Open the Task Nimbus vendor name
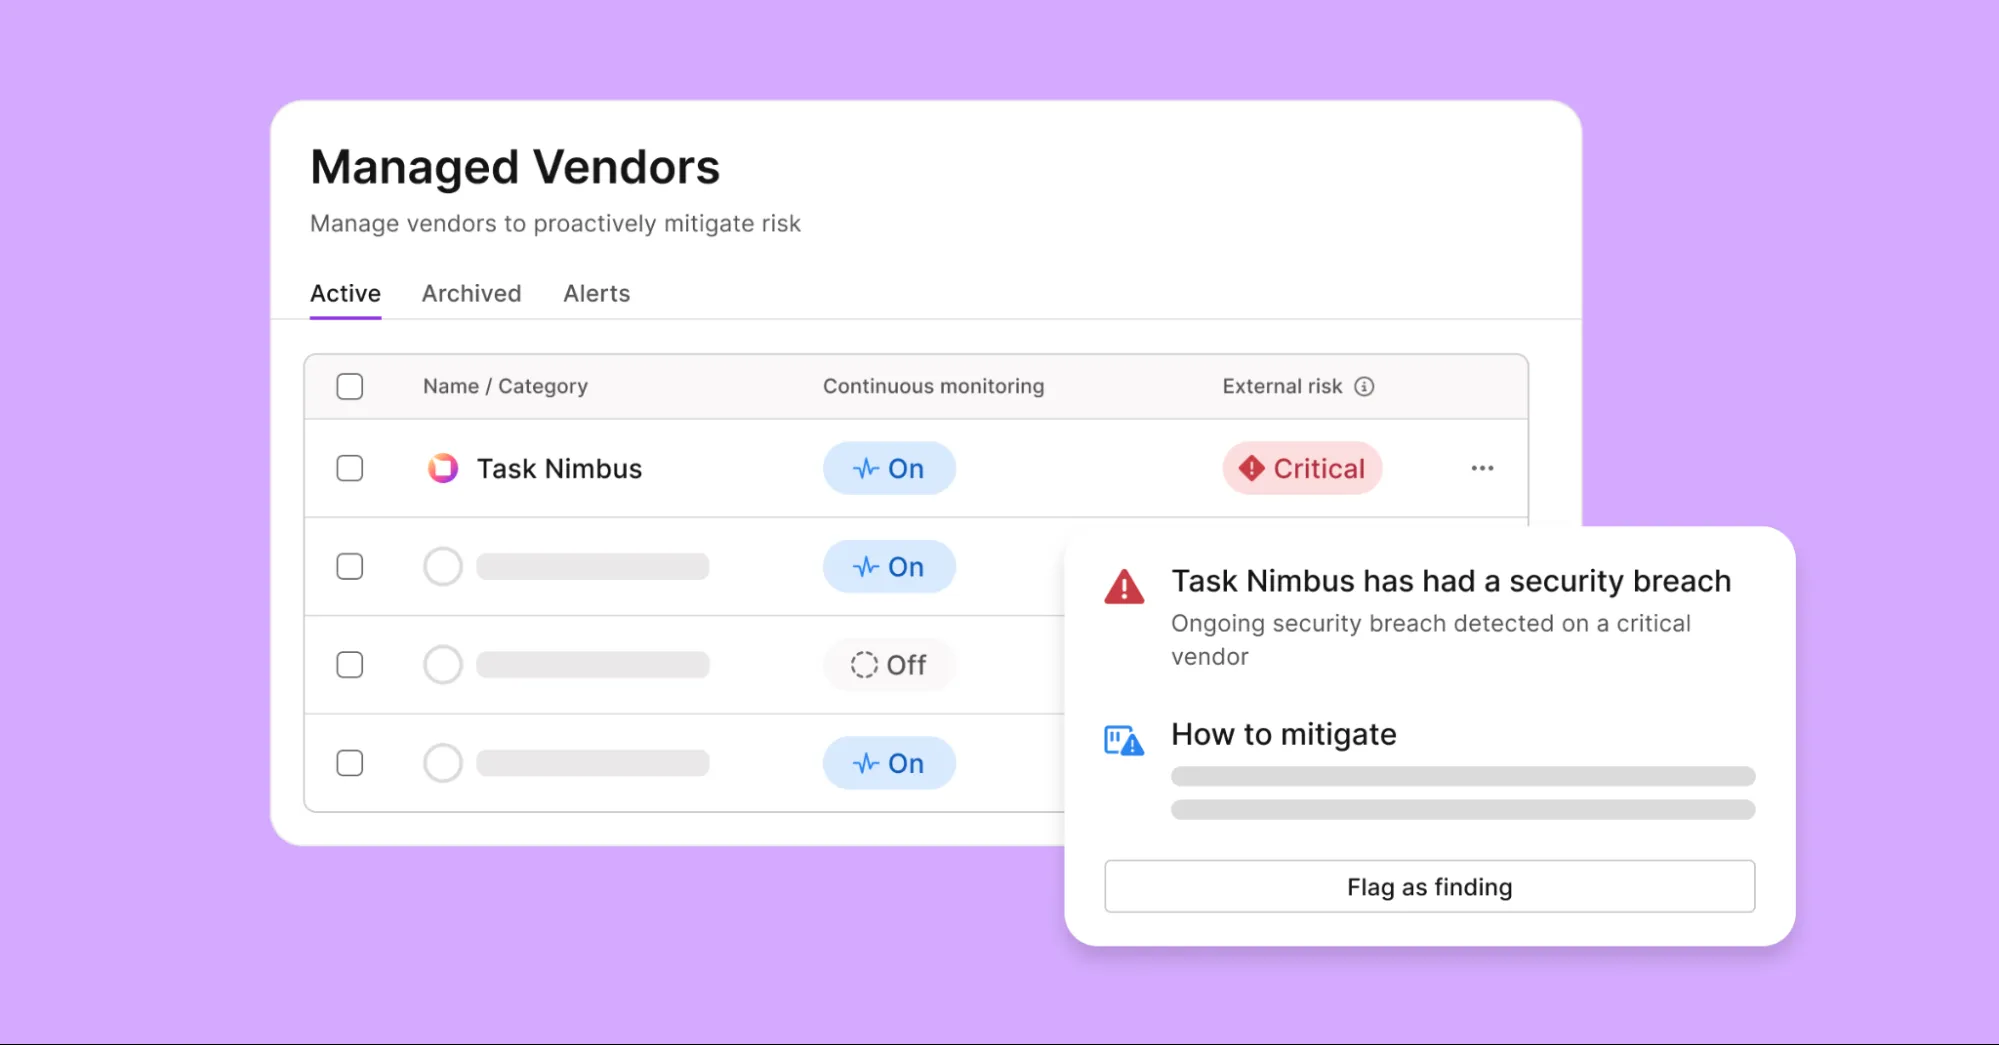Image resolution: width=1999 pixels, height=1045 pixels. point(559,468)
